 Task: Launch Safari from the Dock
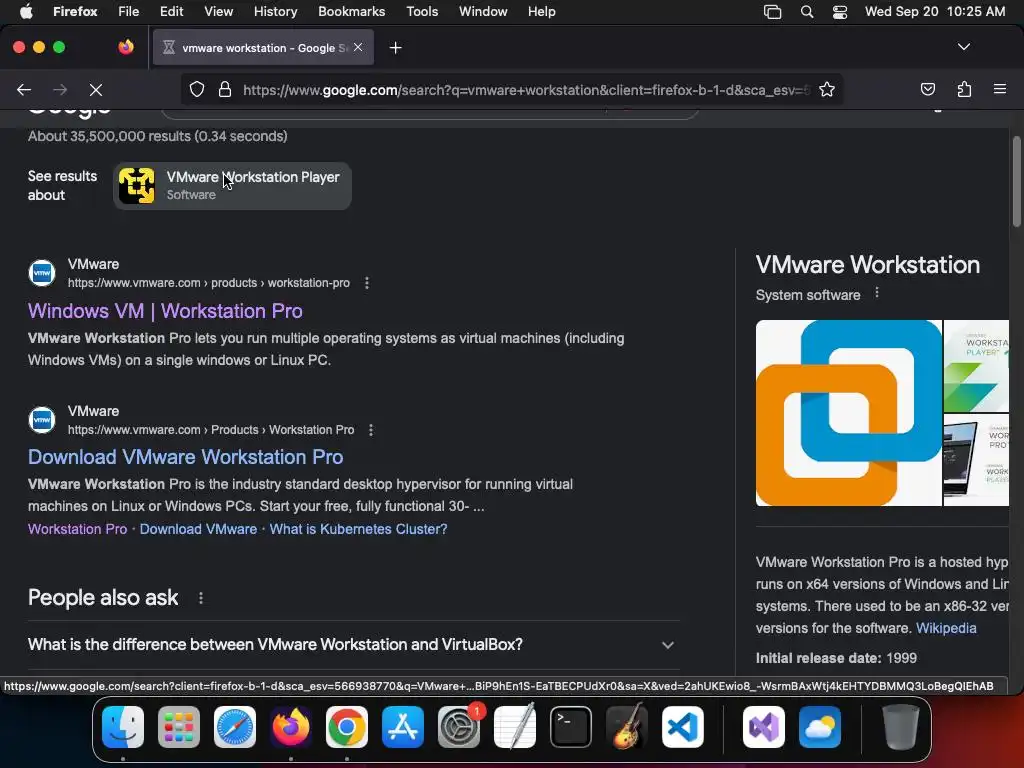coord(234,727)
